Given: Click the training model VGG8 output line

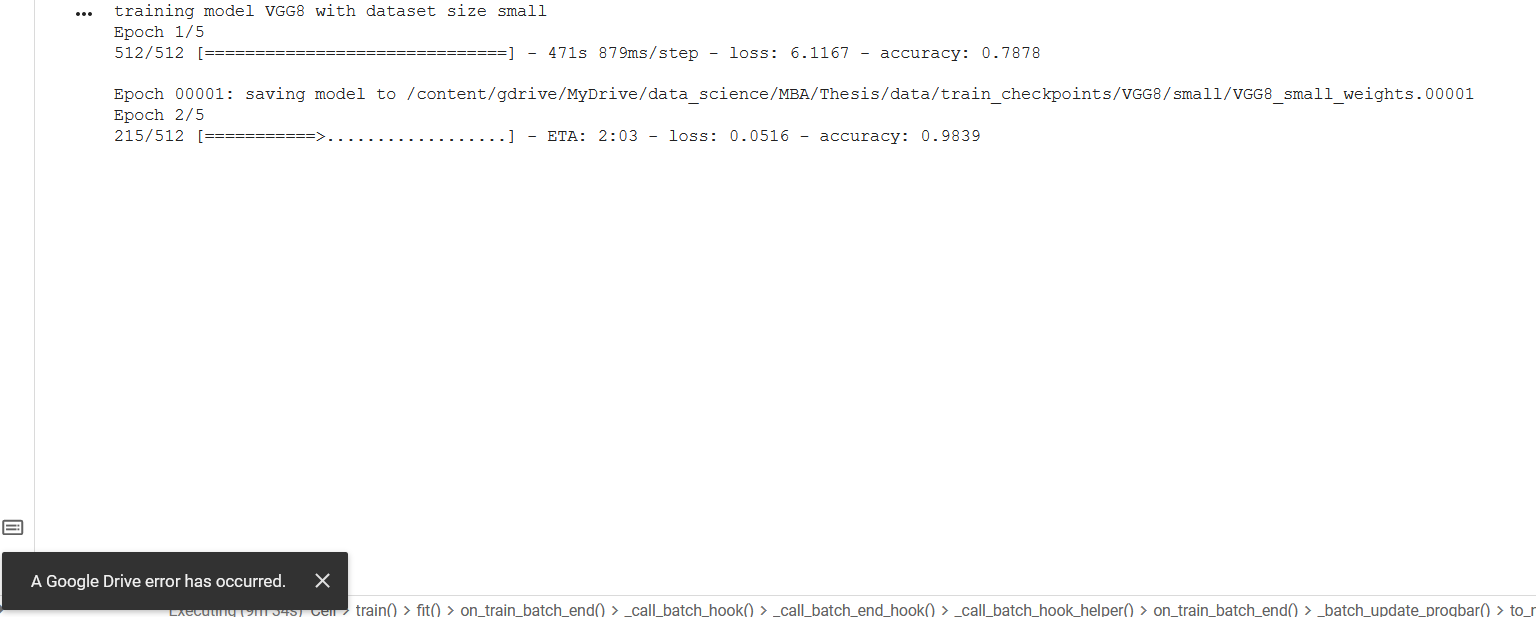Looking at the screenshot, I should click(x=330, y=12).
